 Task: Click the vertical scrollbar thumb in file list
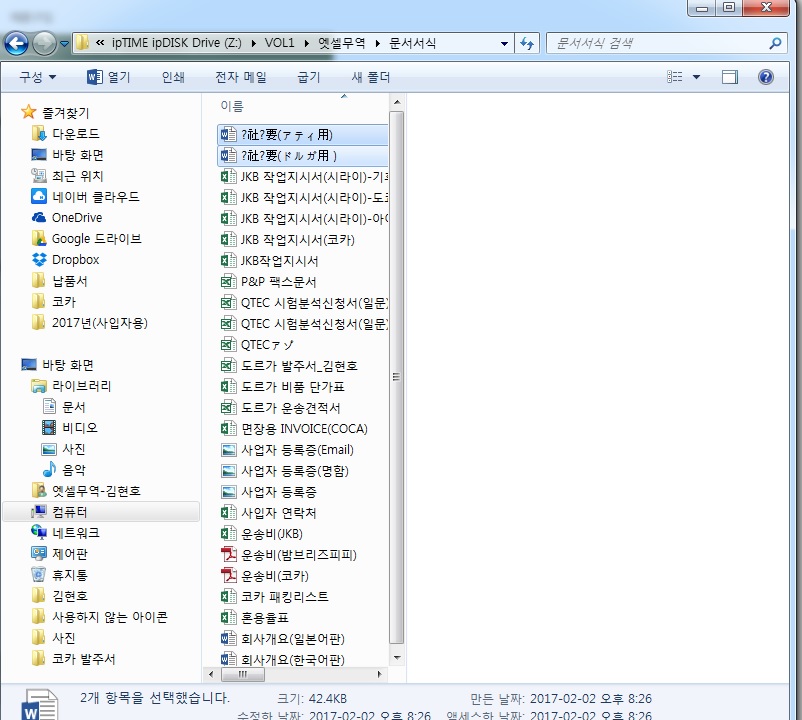pos(396,377)
